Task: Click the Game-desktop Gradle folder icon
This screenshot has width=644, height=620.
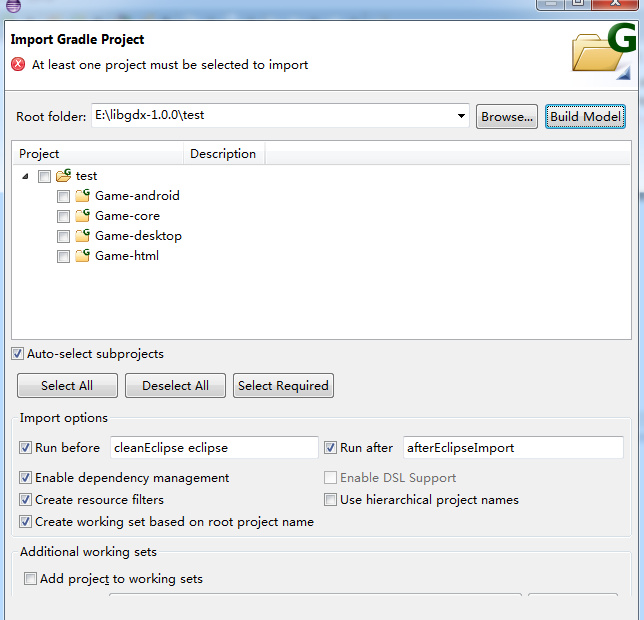Action: coord(83,236)
